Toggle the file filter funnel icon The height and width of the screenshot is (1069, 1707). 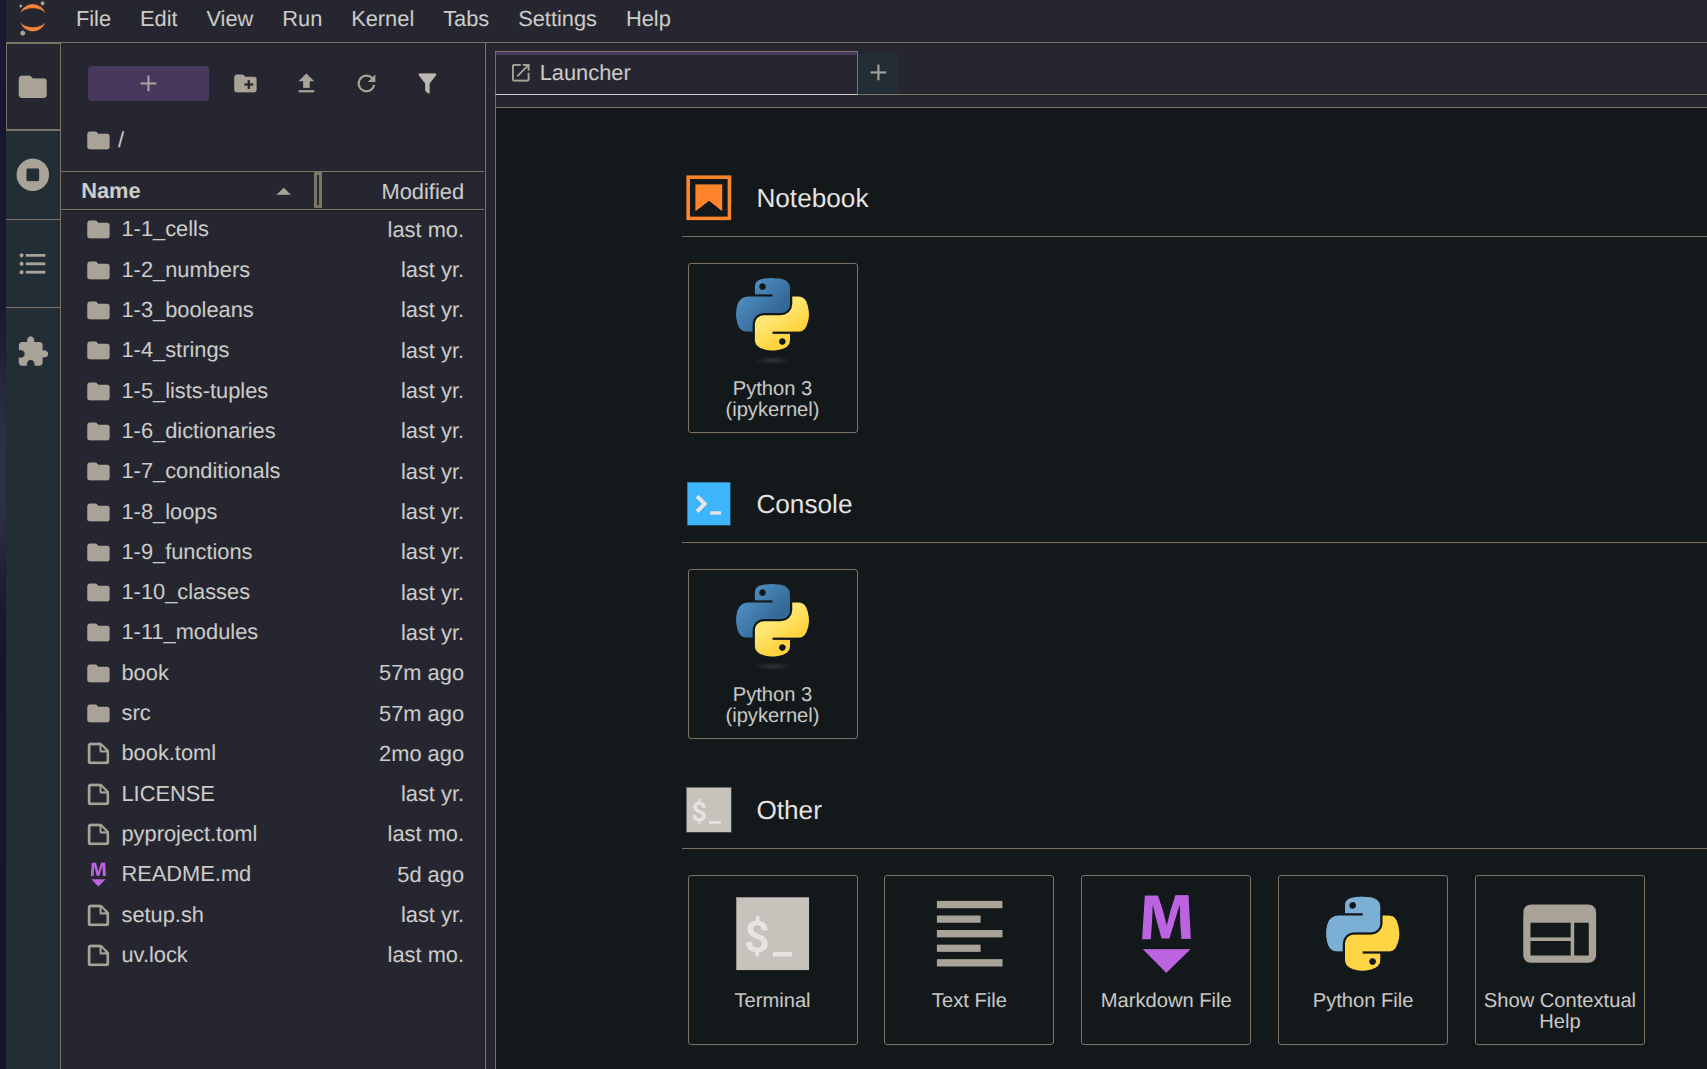427,83
